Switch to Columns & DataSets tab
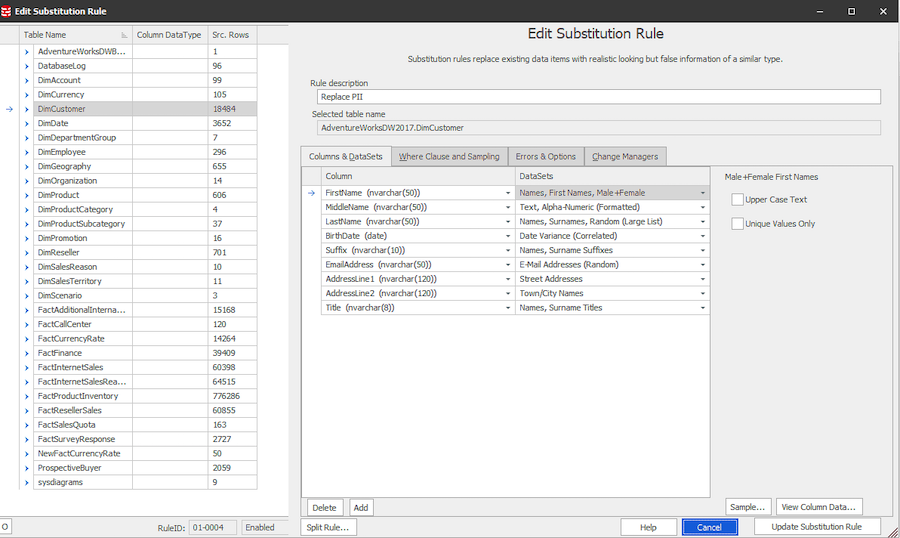The height and width of the screenshot is (538, 900). tap(346, 156)
